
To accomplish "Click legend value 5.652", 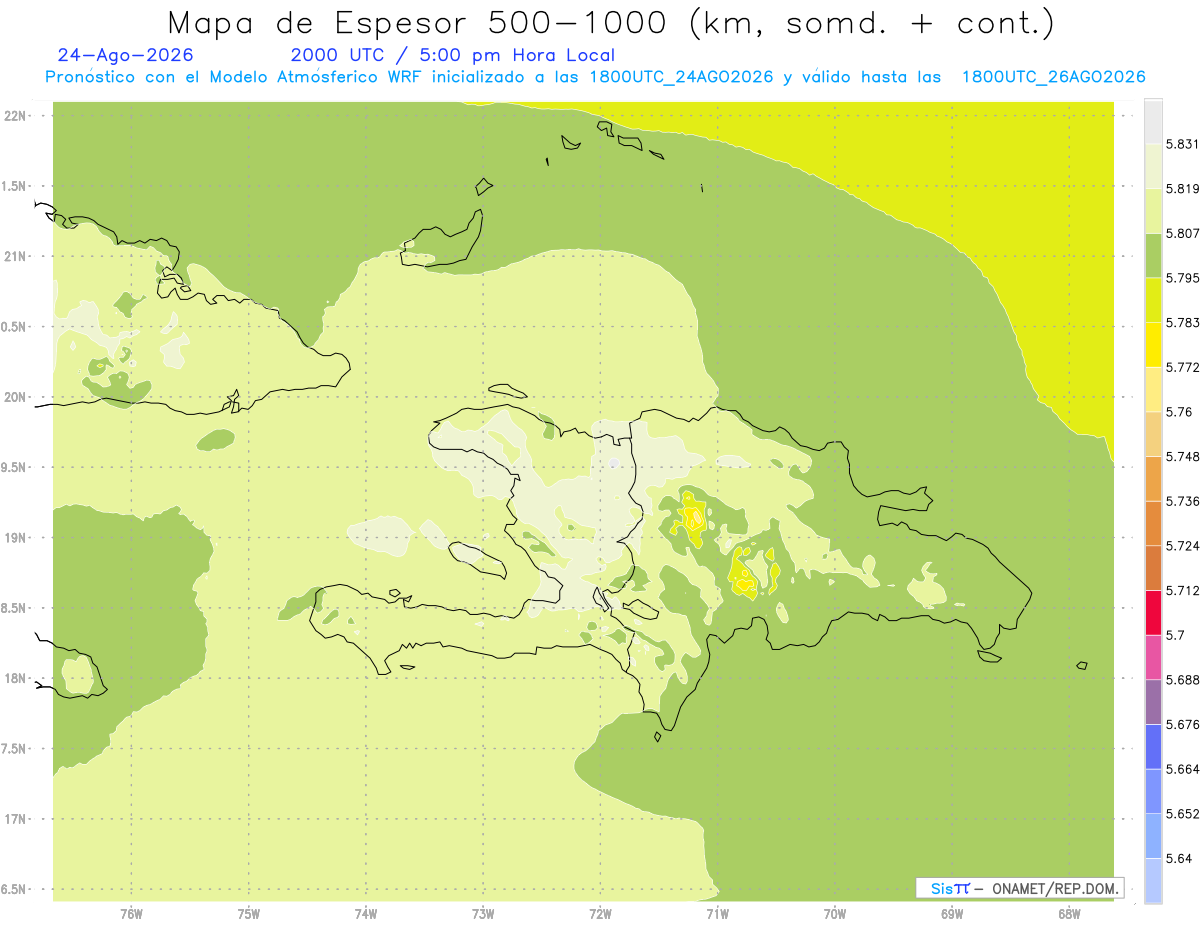I will 1182,814.
